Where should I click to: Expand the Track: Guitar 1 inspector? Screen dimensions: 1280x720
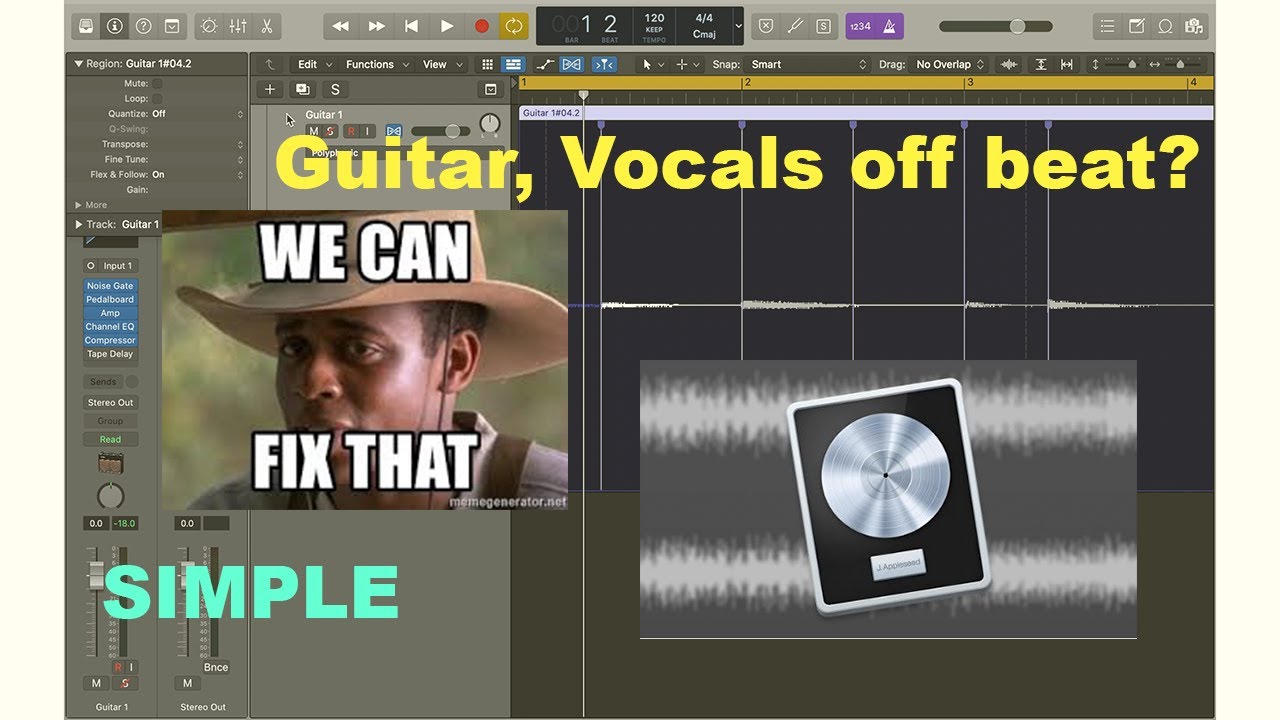point(79,225)
